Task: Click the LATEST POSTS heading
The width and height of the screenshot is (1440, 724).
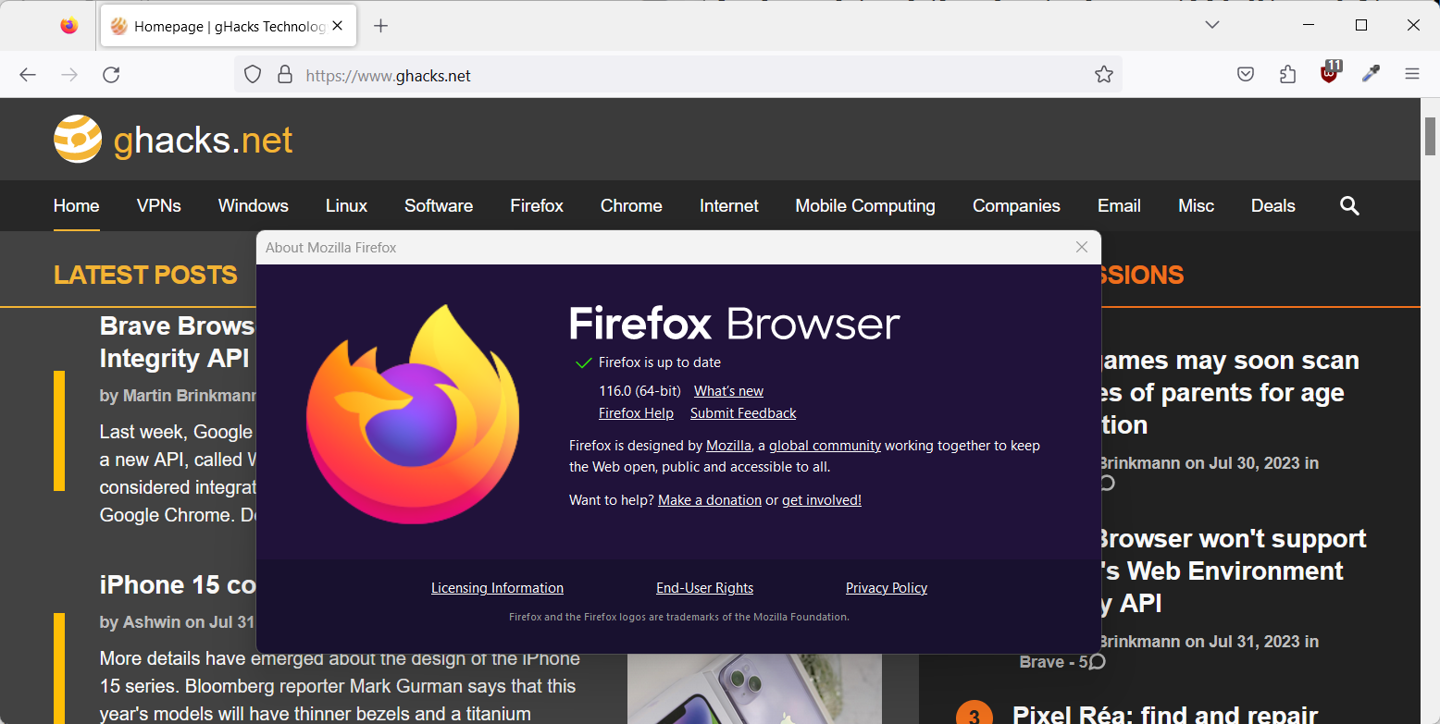Action: (x=146, y=275)
